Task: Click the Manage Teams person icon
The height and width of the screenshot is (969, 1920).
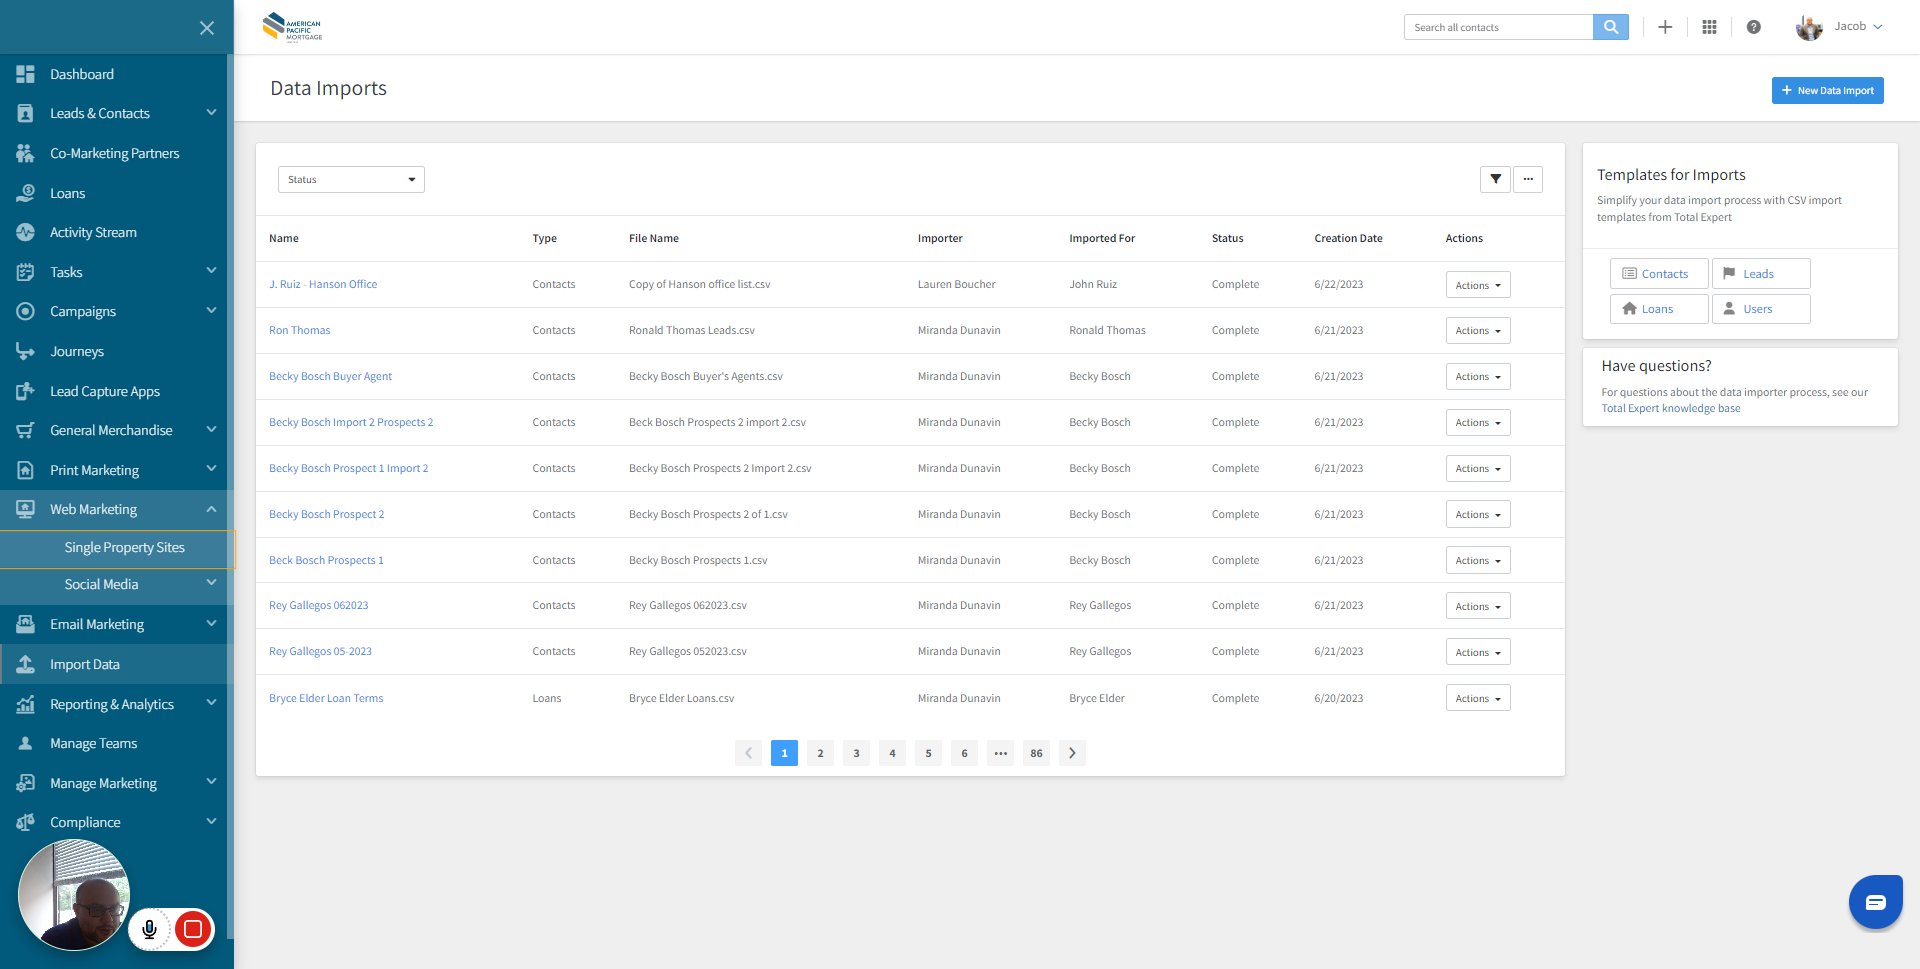Action: point(26,743)
